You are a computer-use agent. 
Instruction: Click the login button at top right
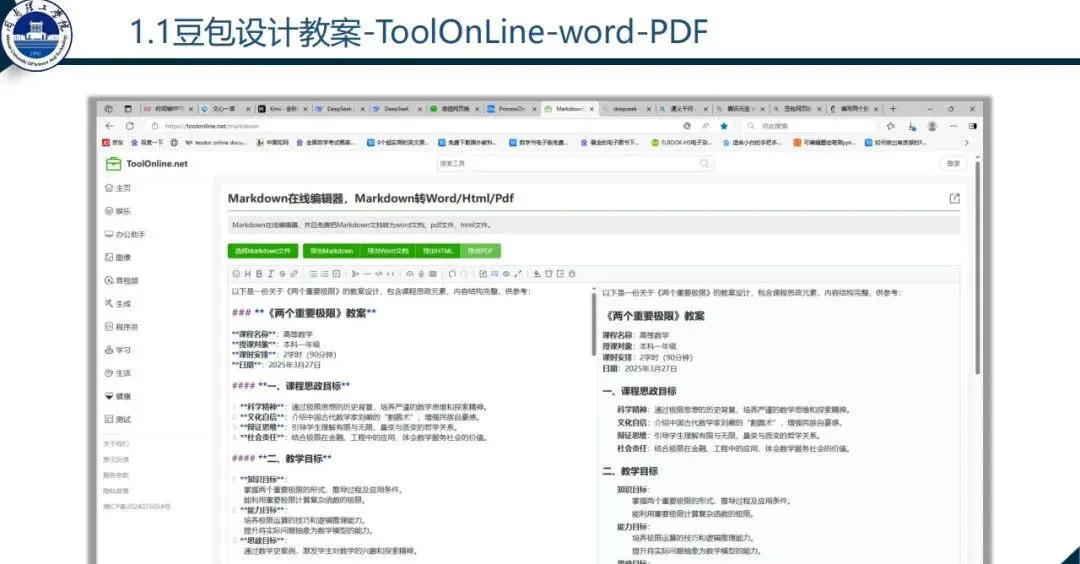953,163
